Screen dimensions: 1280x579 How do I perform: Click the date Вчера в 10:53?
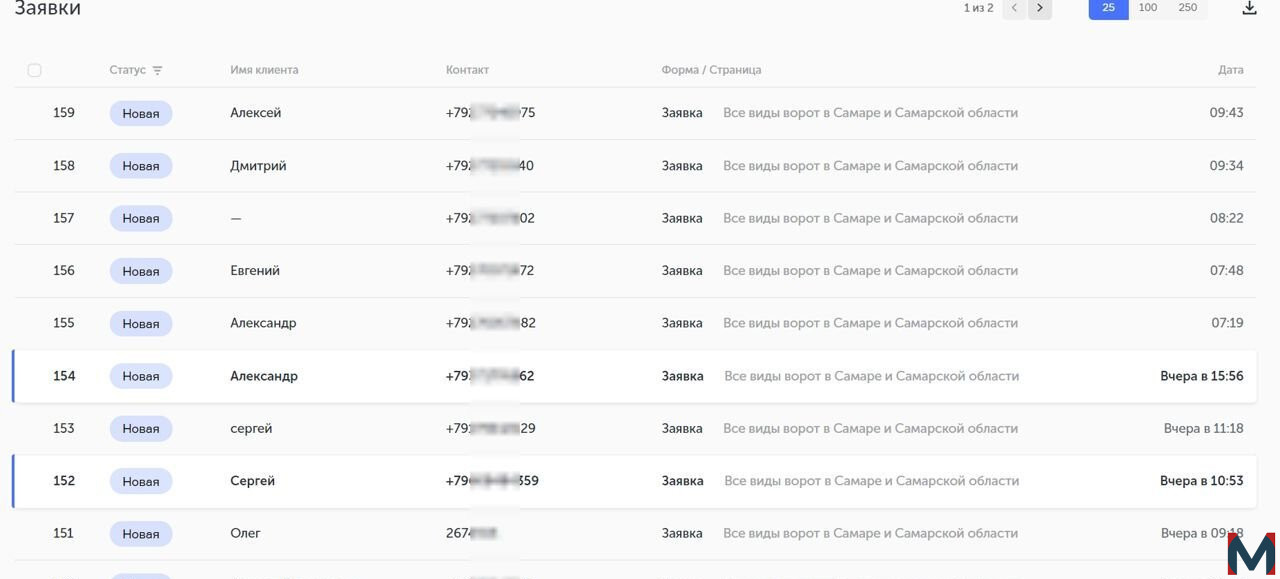tap(1202, 481)
